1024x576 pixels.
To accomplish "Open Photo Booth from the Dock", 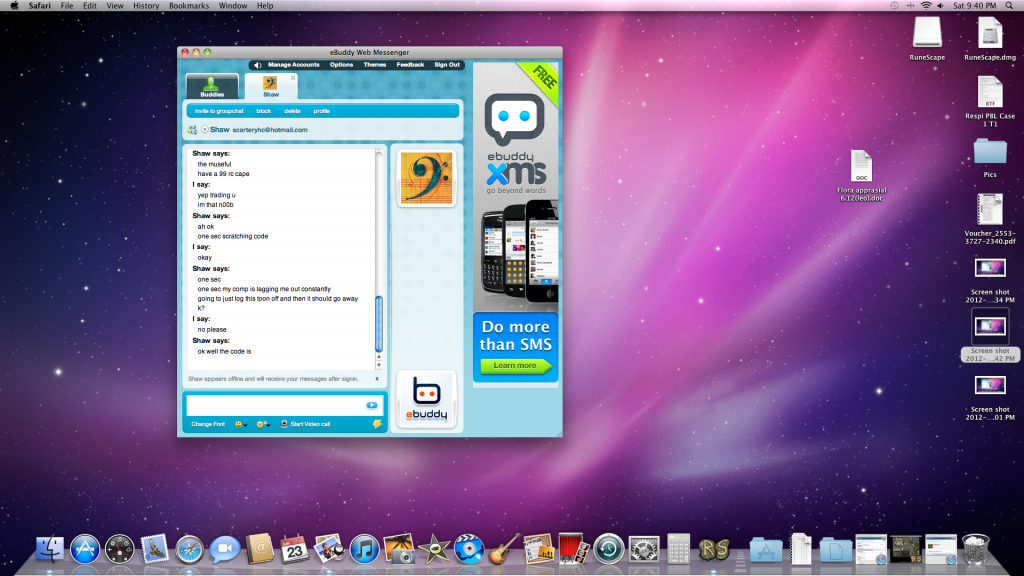I will pos(574,549).
